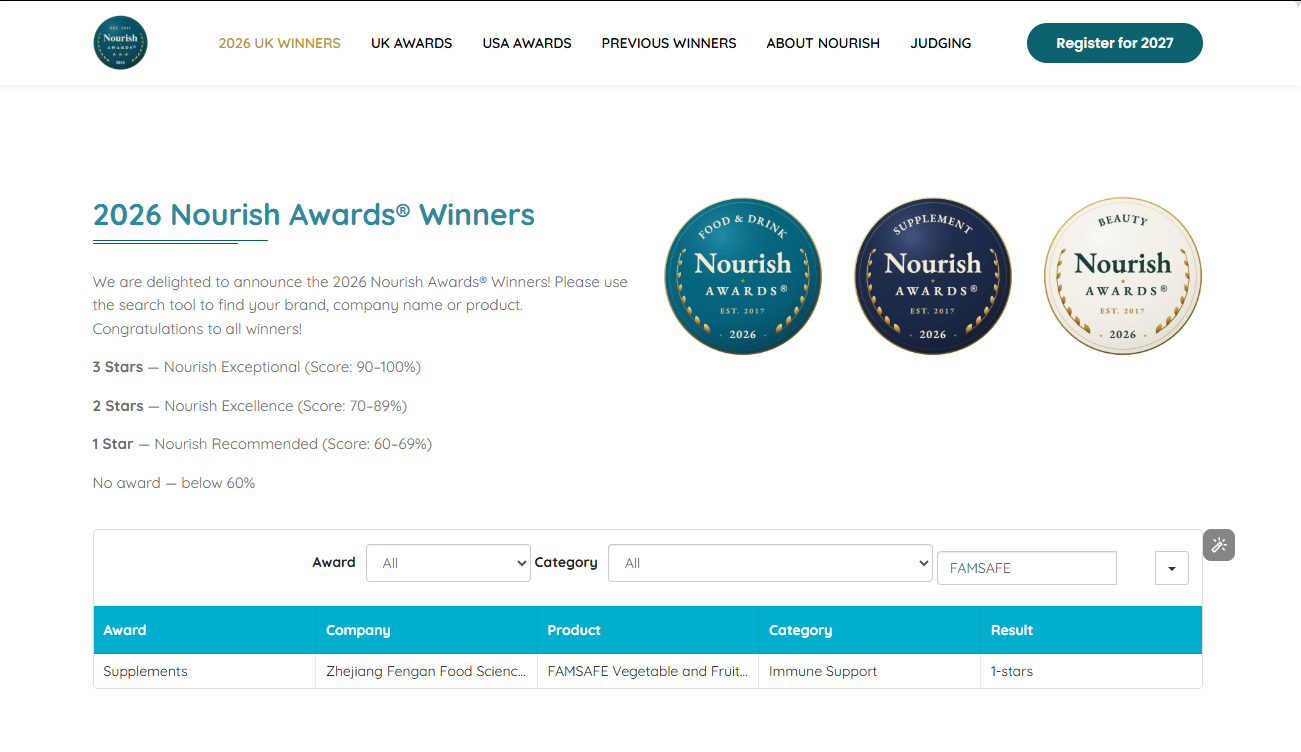
Task: Click the Food & Drink award badge
Action: click(743, 276)
